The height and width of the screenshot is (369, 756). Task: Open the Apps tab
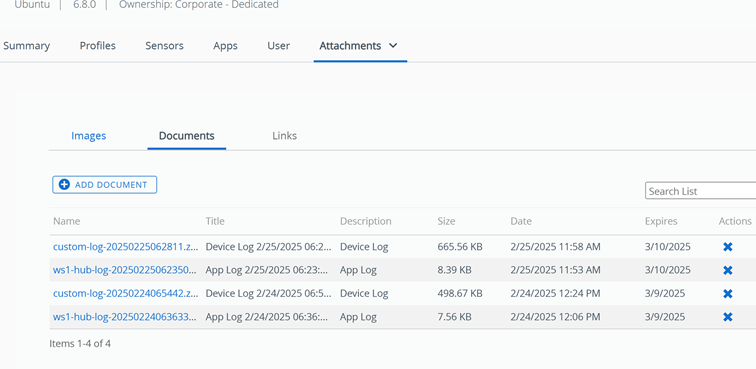click(x=225, y=46)
